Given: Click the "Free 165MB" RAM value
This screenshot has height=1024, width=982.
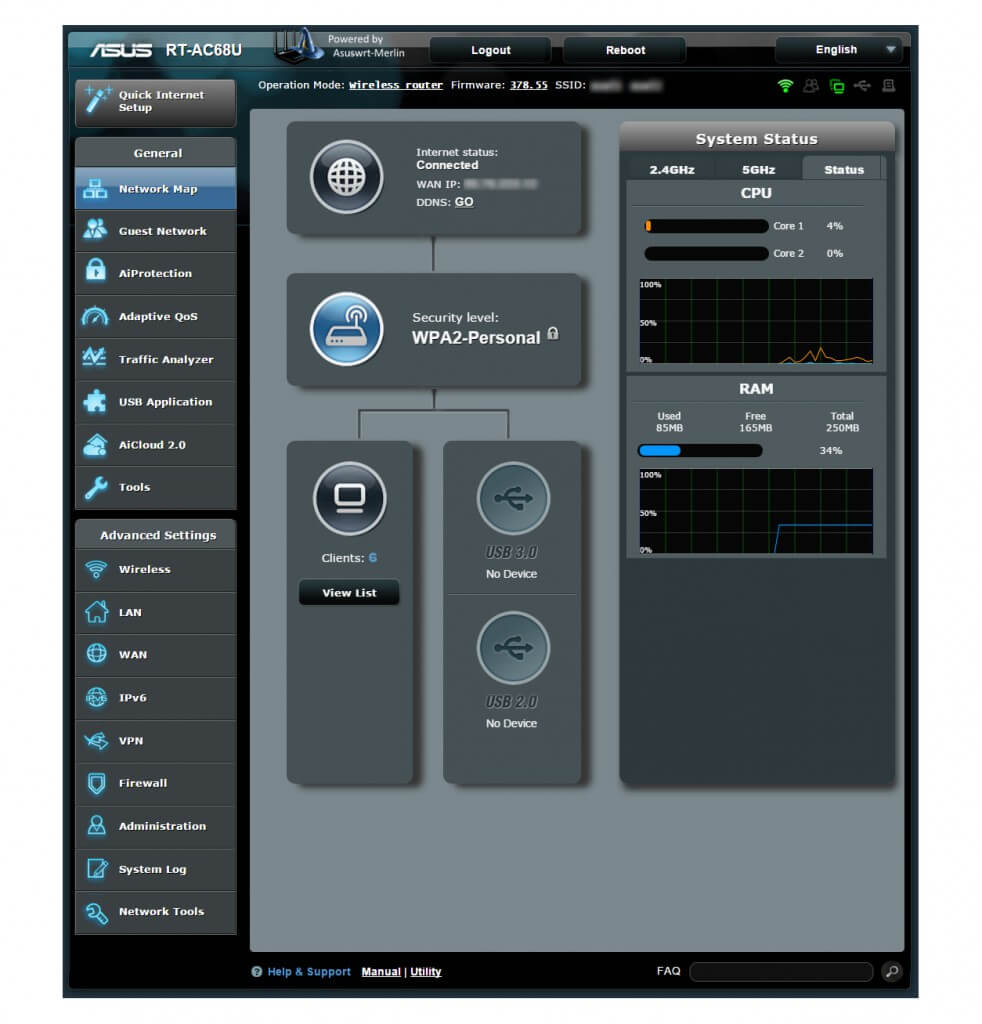Looking at the screenshot, I should (x=755, y=422).
